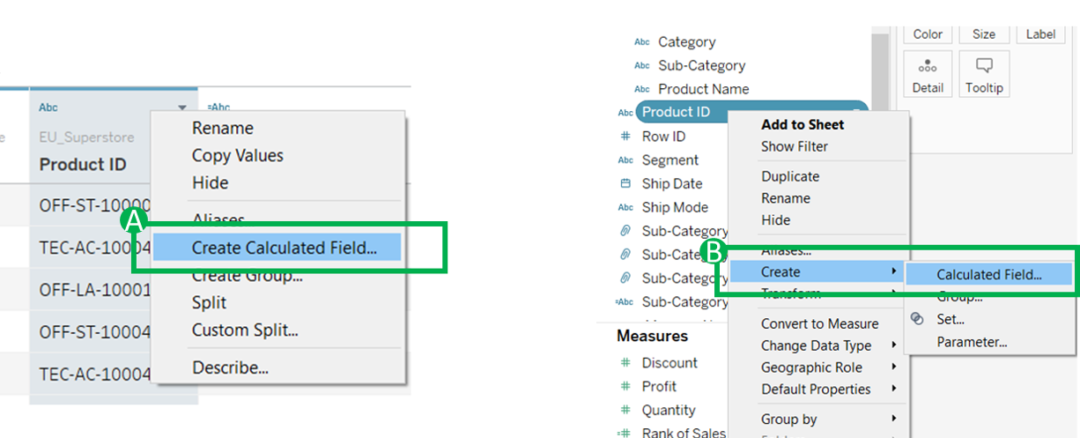This screenshot has width=1080, height=438.
Task: Click the Ship Date calendar type icon
Action: pyautogui.click(x=626, y=184)
